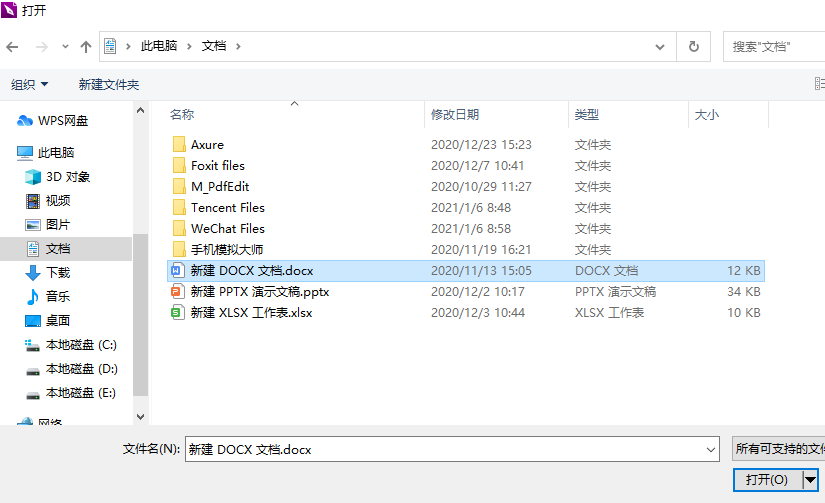
Task: Click the 34 KB size cell
Action: point(743,291)
